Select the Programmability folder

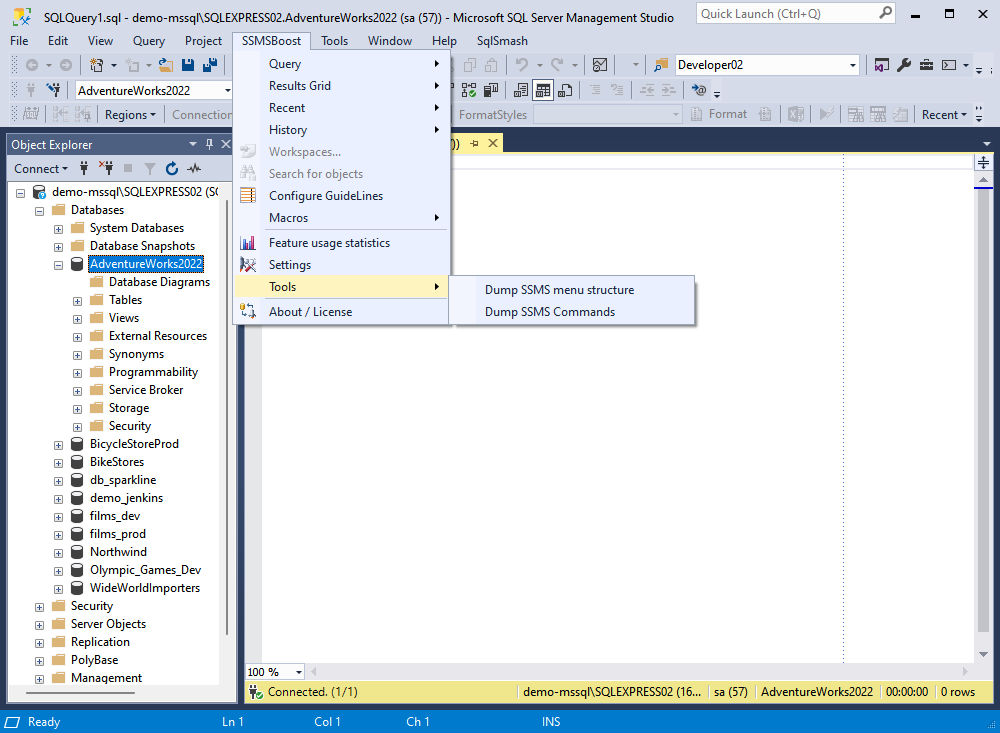pyautogui.click(x=153, y=372)
